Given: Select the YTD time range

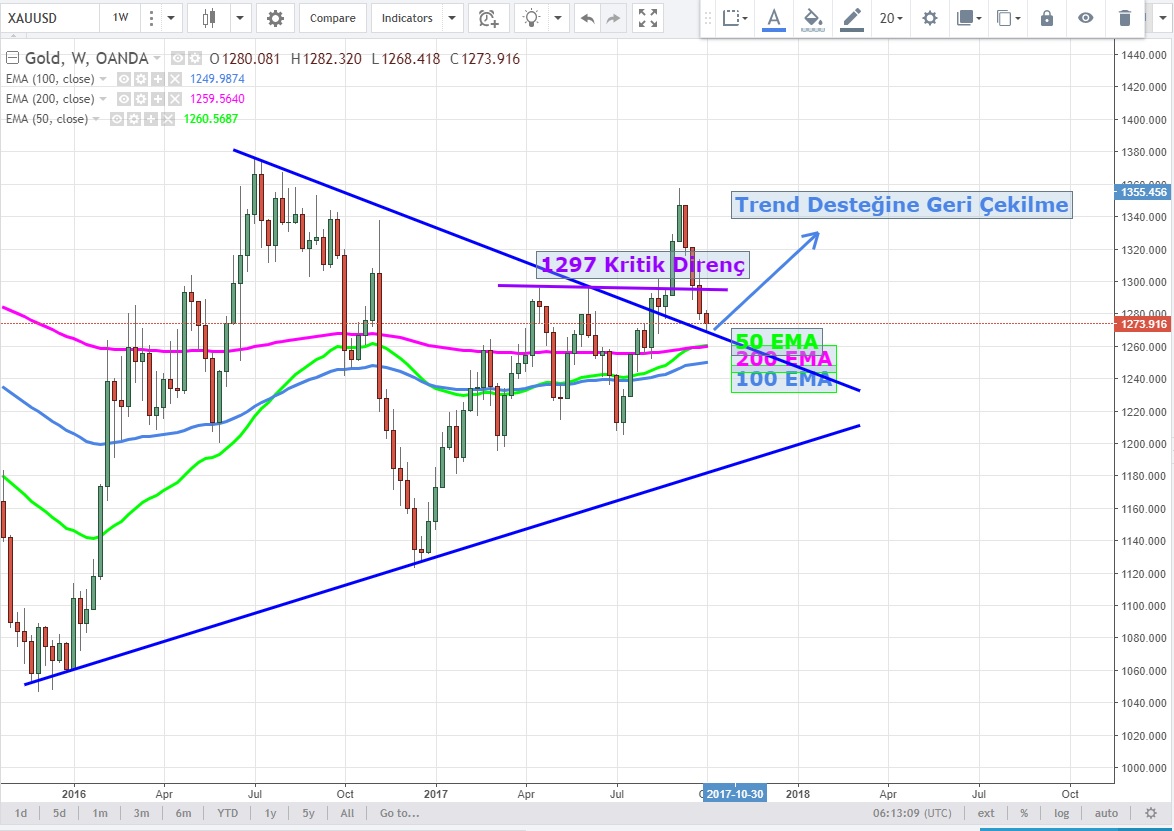Looking at the screenshot, I should click(x=227, y=813).
